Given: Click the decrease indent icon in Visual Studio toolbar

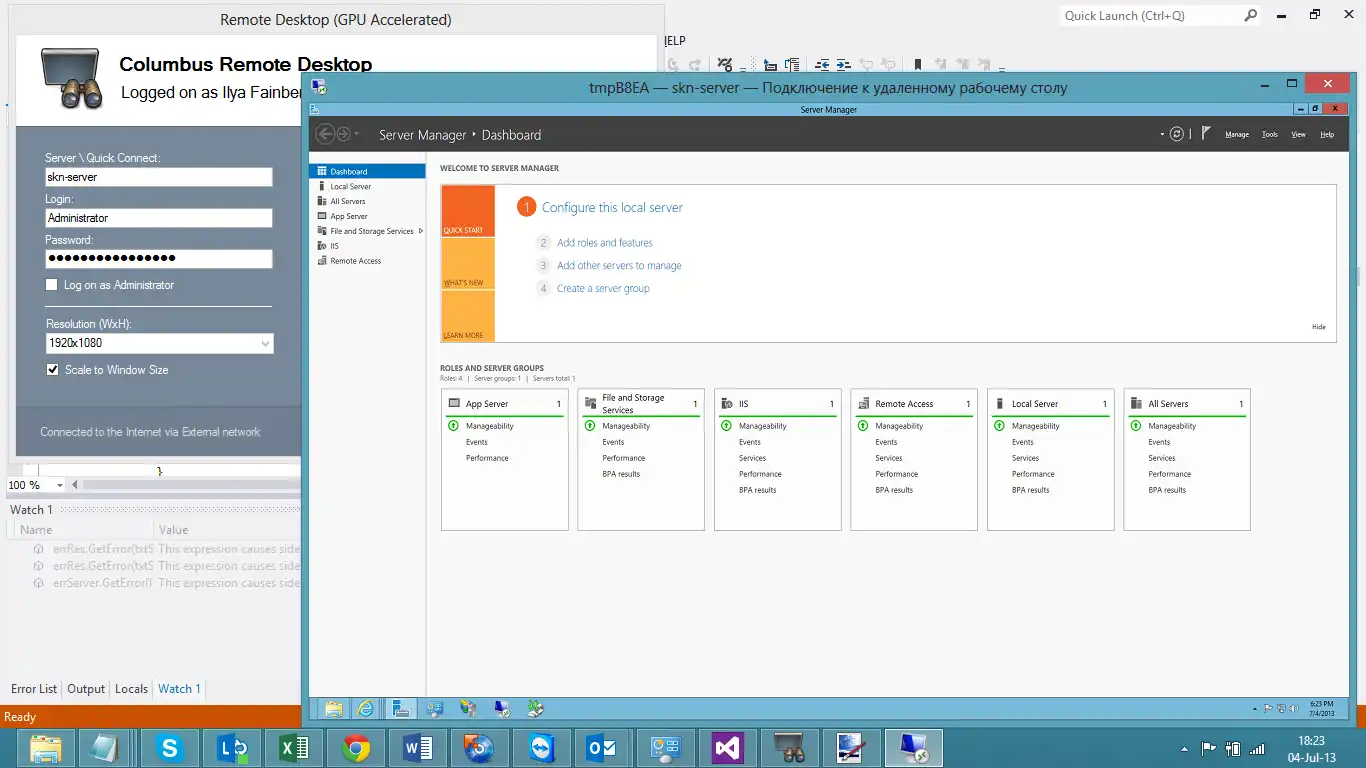Looking at the screenshot, I should [822, 65].
